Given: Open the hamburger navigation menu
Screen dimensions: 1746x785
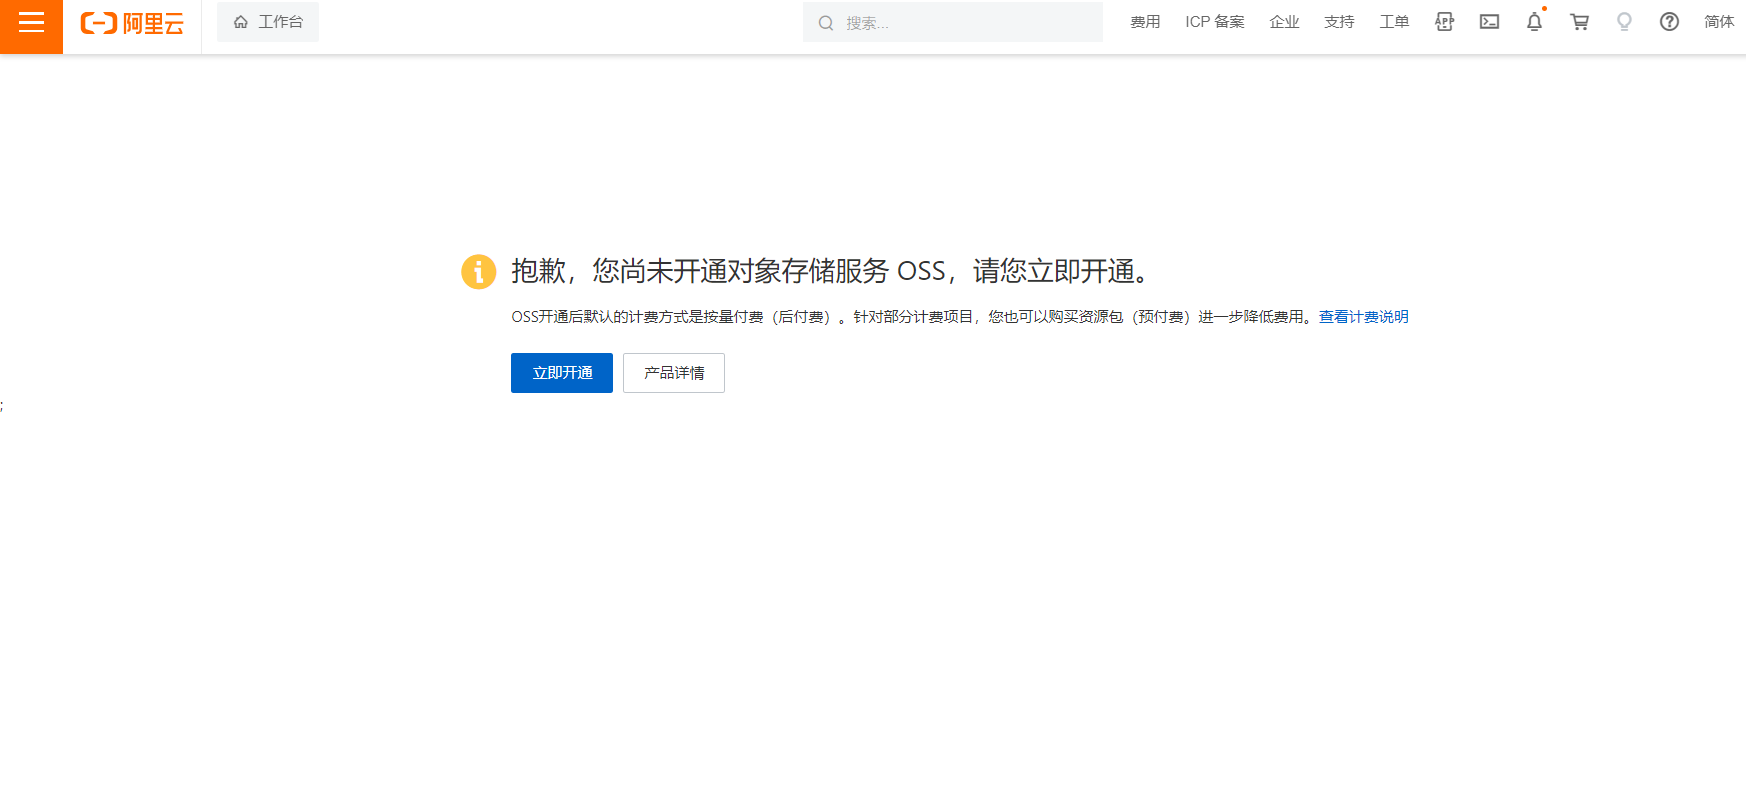Looking at the screenshot, I should (x=31, y=22).
